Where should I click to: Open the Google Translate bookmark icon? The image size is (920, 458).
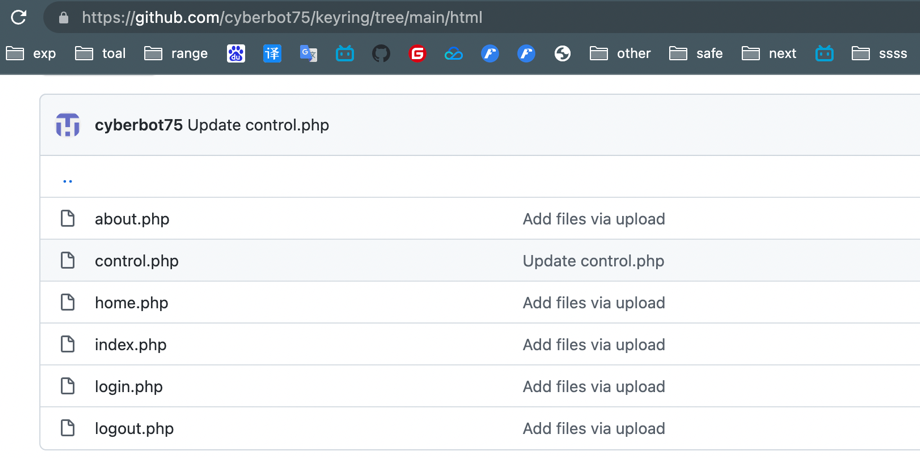(308, 53)
